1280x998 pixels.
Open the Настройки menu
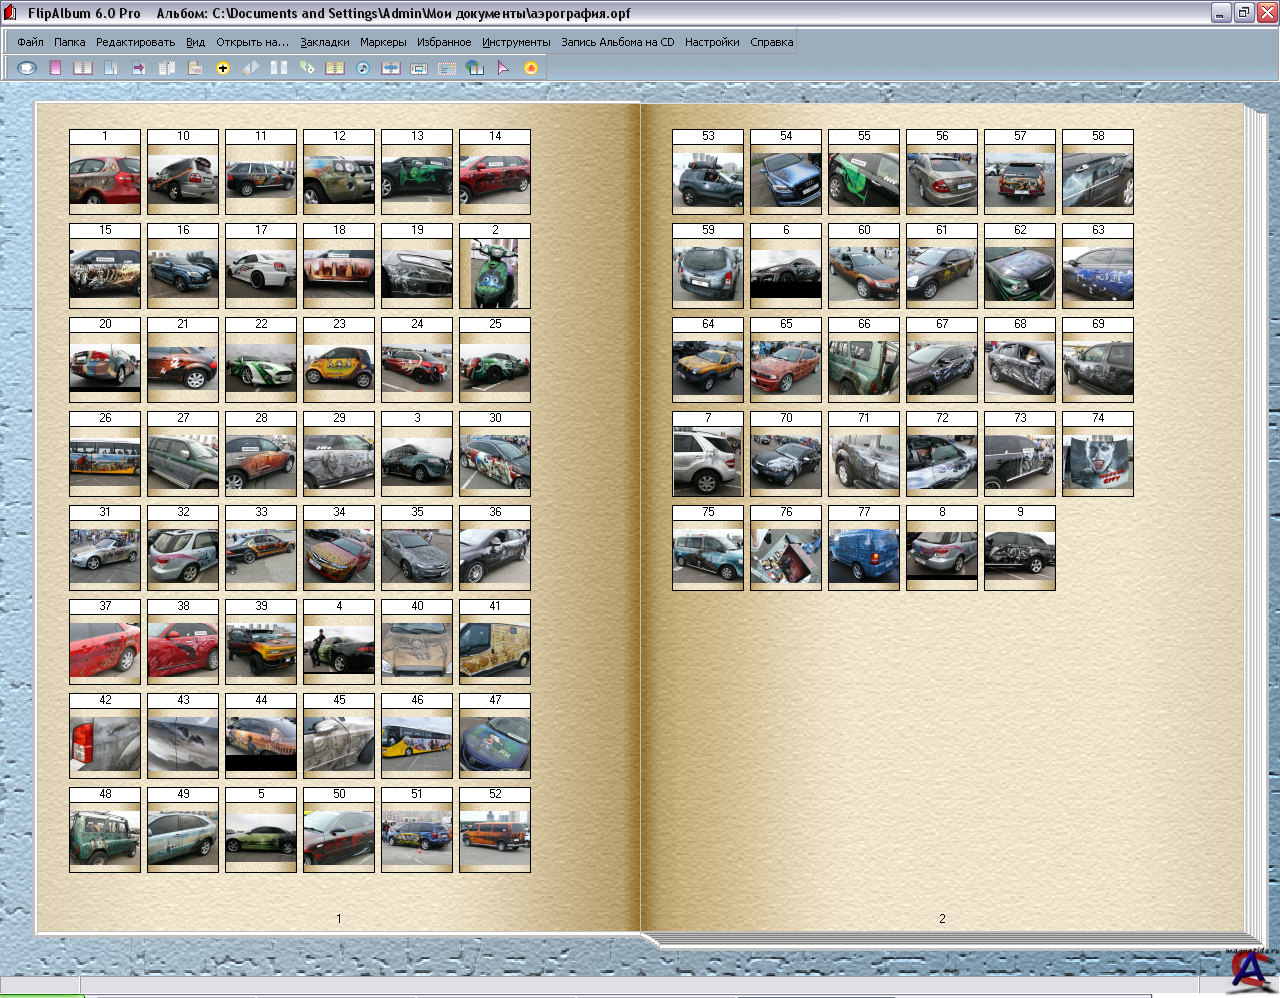click(x=712, y=42)
